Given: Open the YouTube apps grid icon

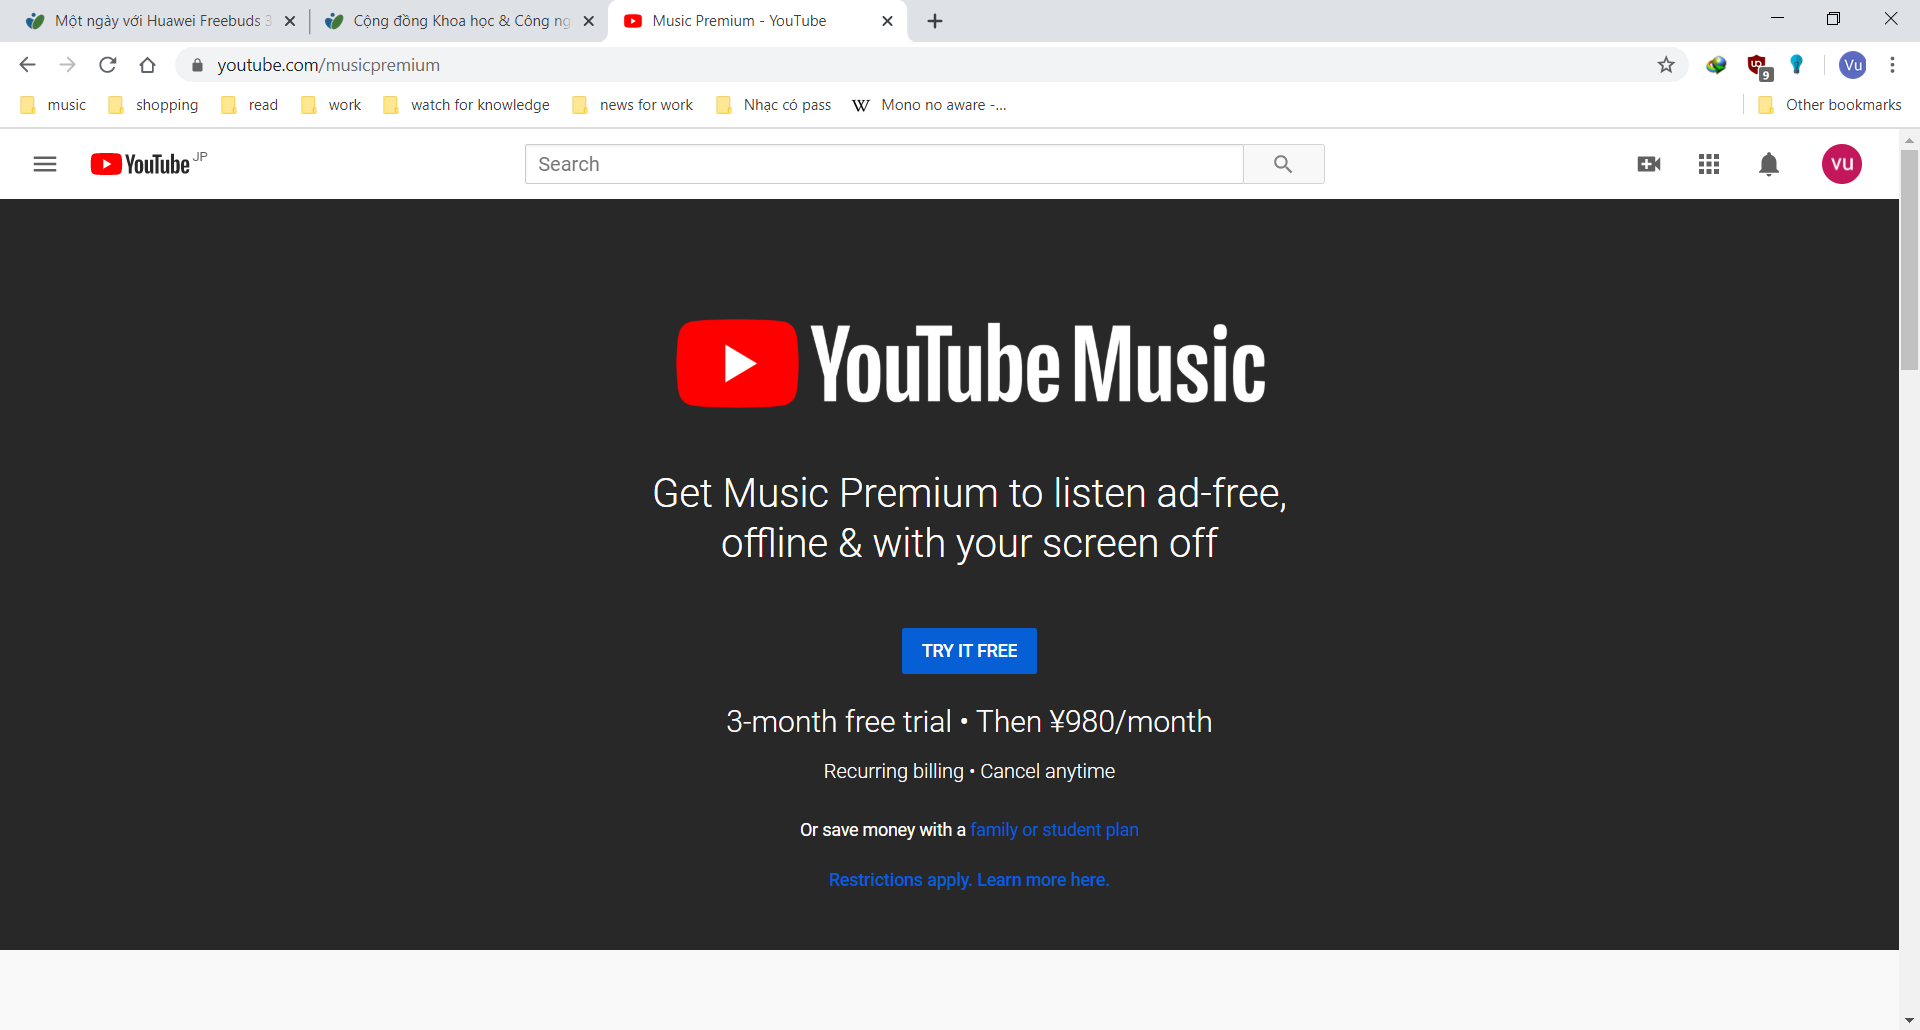Looking at the screenshot, I should pos(1709,164).
